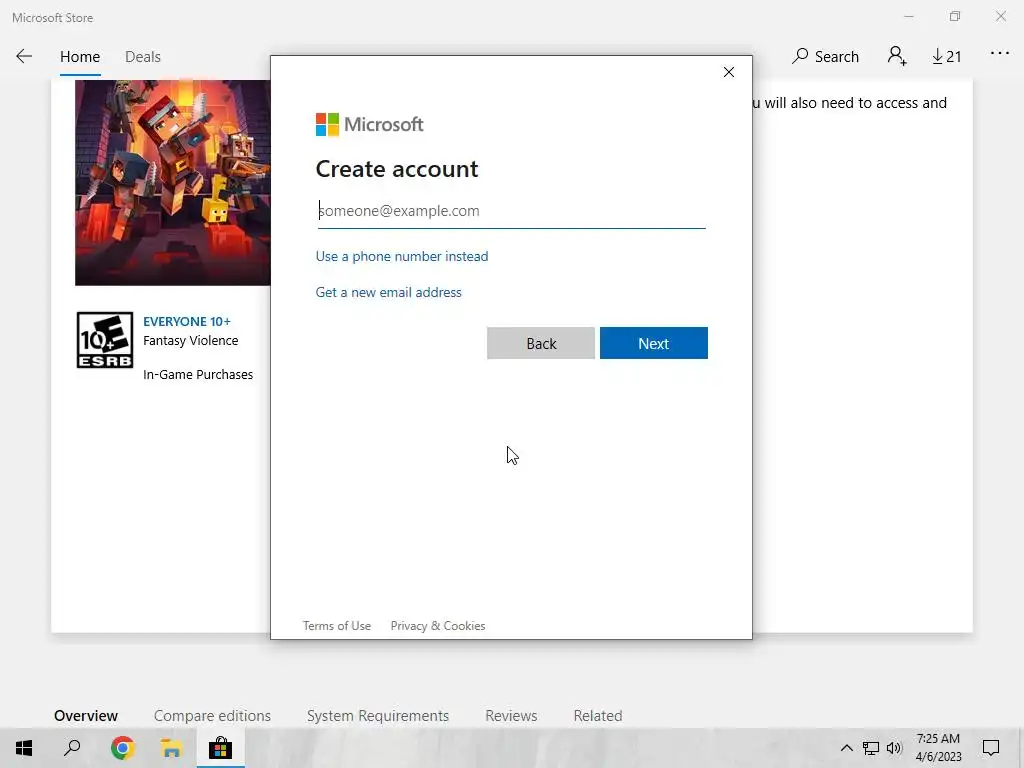Click the back arrow in Microsoft Store
Screen dimensions: 1024x768
pos(24,56)
